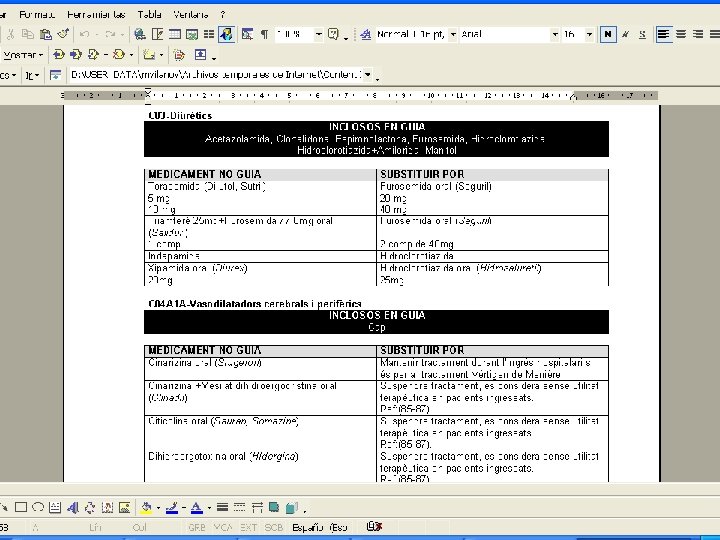Open the font size dropdown
The height and width of the screenshot is (540, 720).
pos(589,34)
